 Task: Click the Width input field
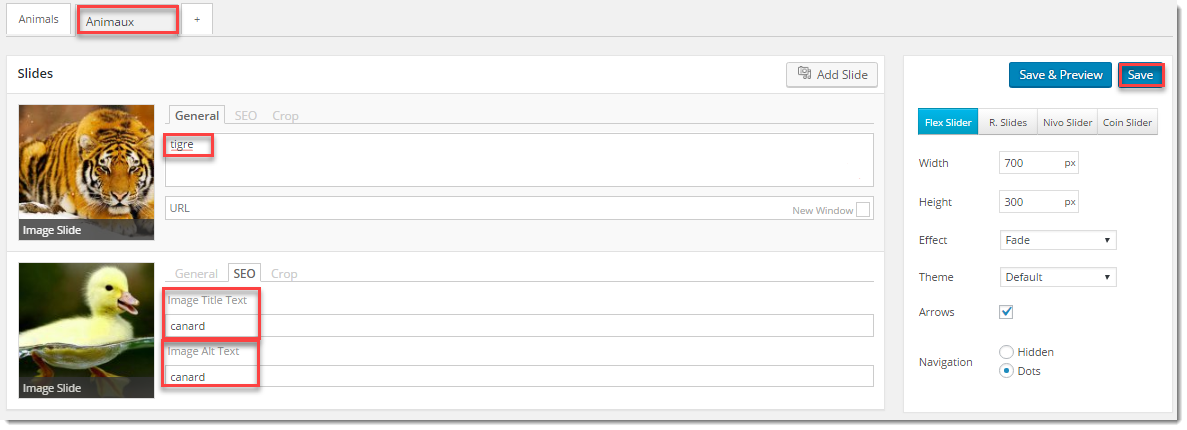[1030, 163]
